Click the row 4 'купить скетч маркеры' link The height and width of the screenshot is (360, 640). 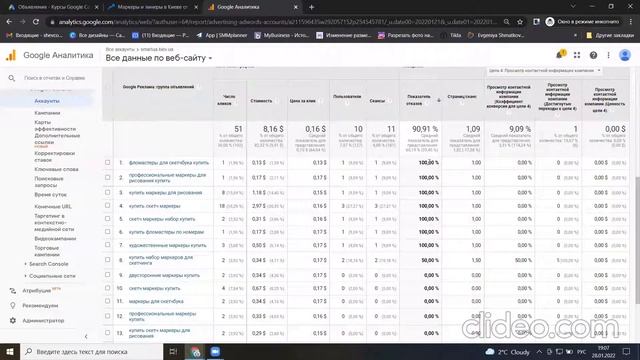point(154,206)
